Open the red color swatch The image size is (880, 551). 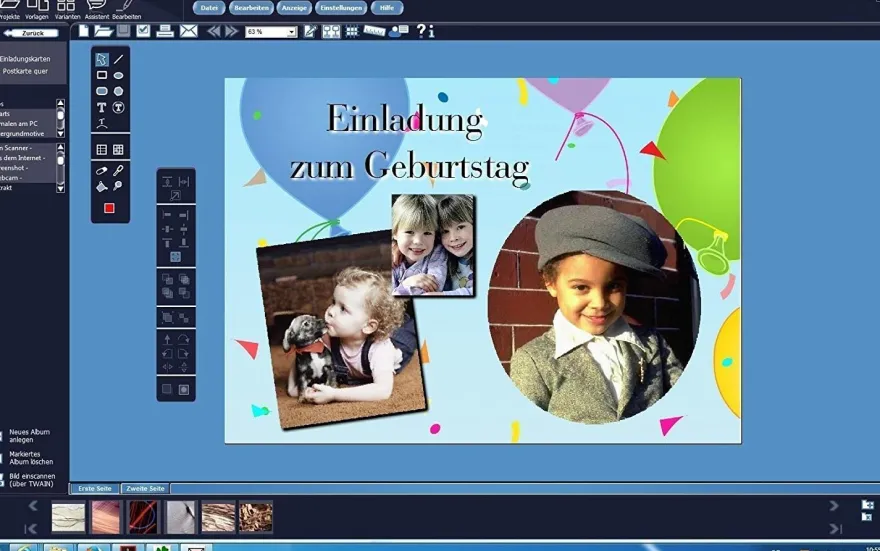pyautogui.click(x=109, y=208)
